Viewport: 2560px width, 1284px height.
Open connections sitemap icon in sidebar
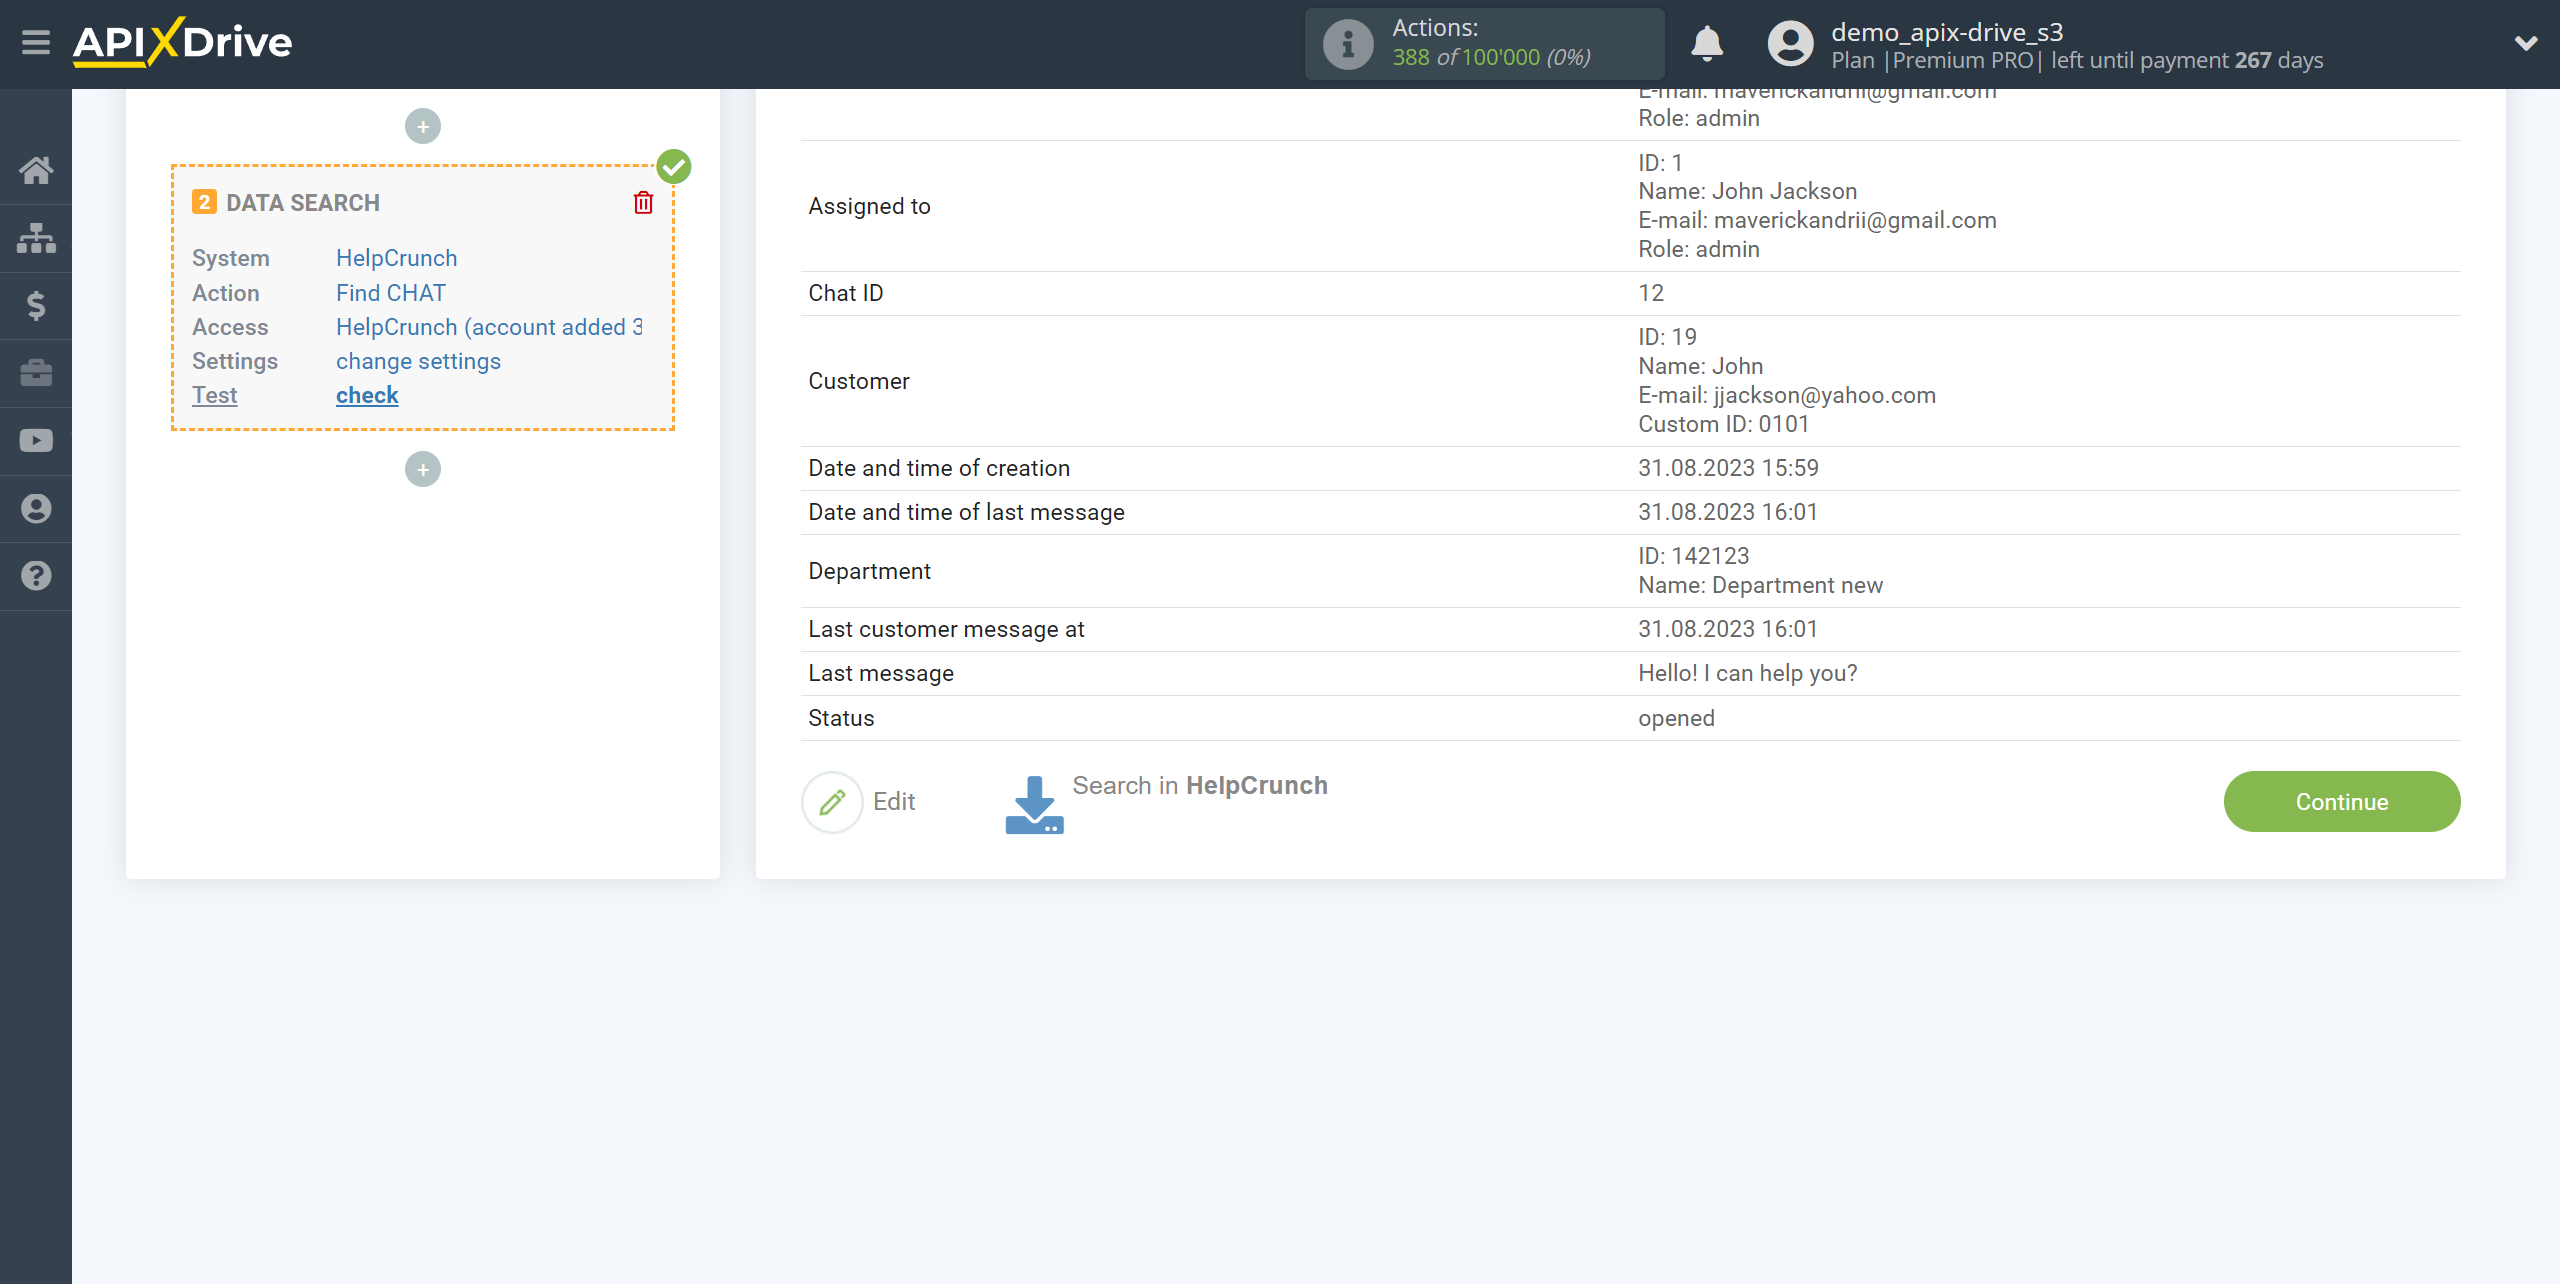36,238
